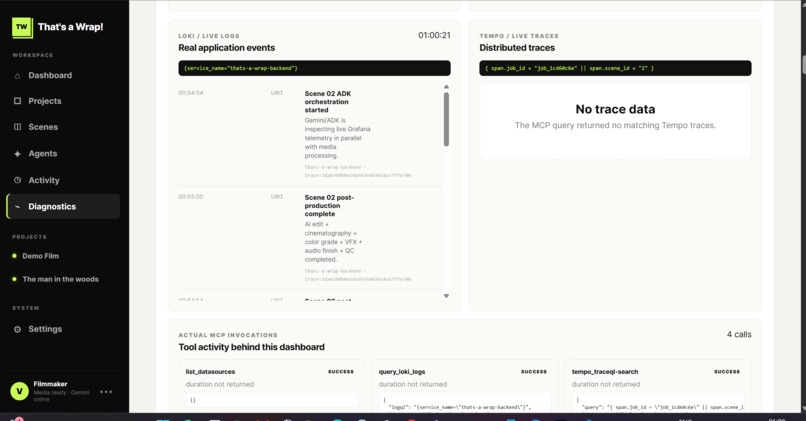Image resolution: width=806 pixels, height=421 pixels.
Task: Click the That's a Wrap! title
Action: [70, 27]
